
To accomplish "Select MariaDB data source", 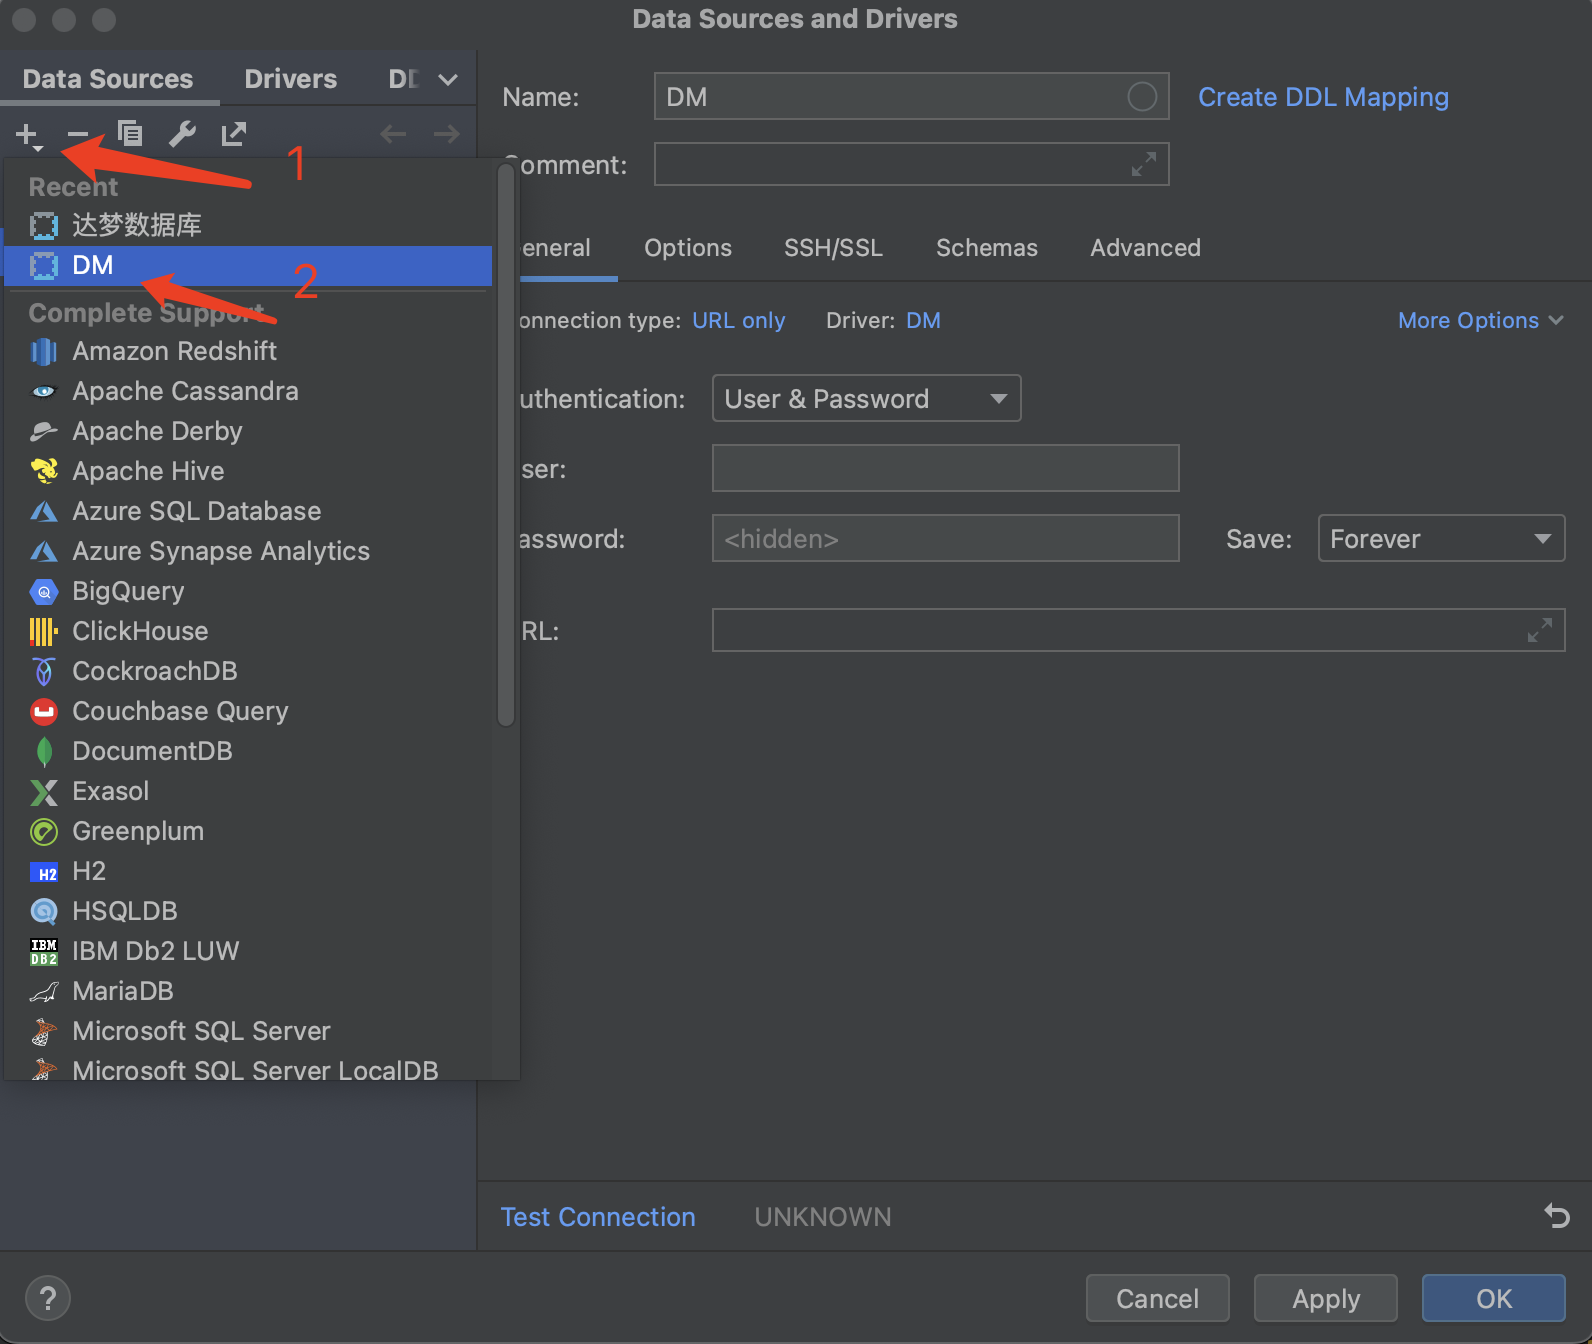I will (248, 991).
